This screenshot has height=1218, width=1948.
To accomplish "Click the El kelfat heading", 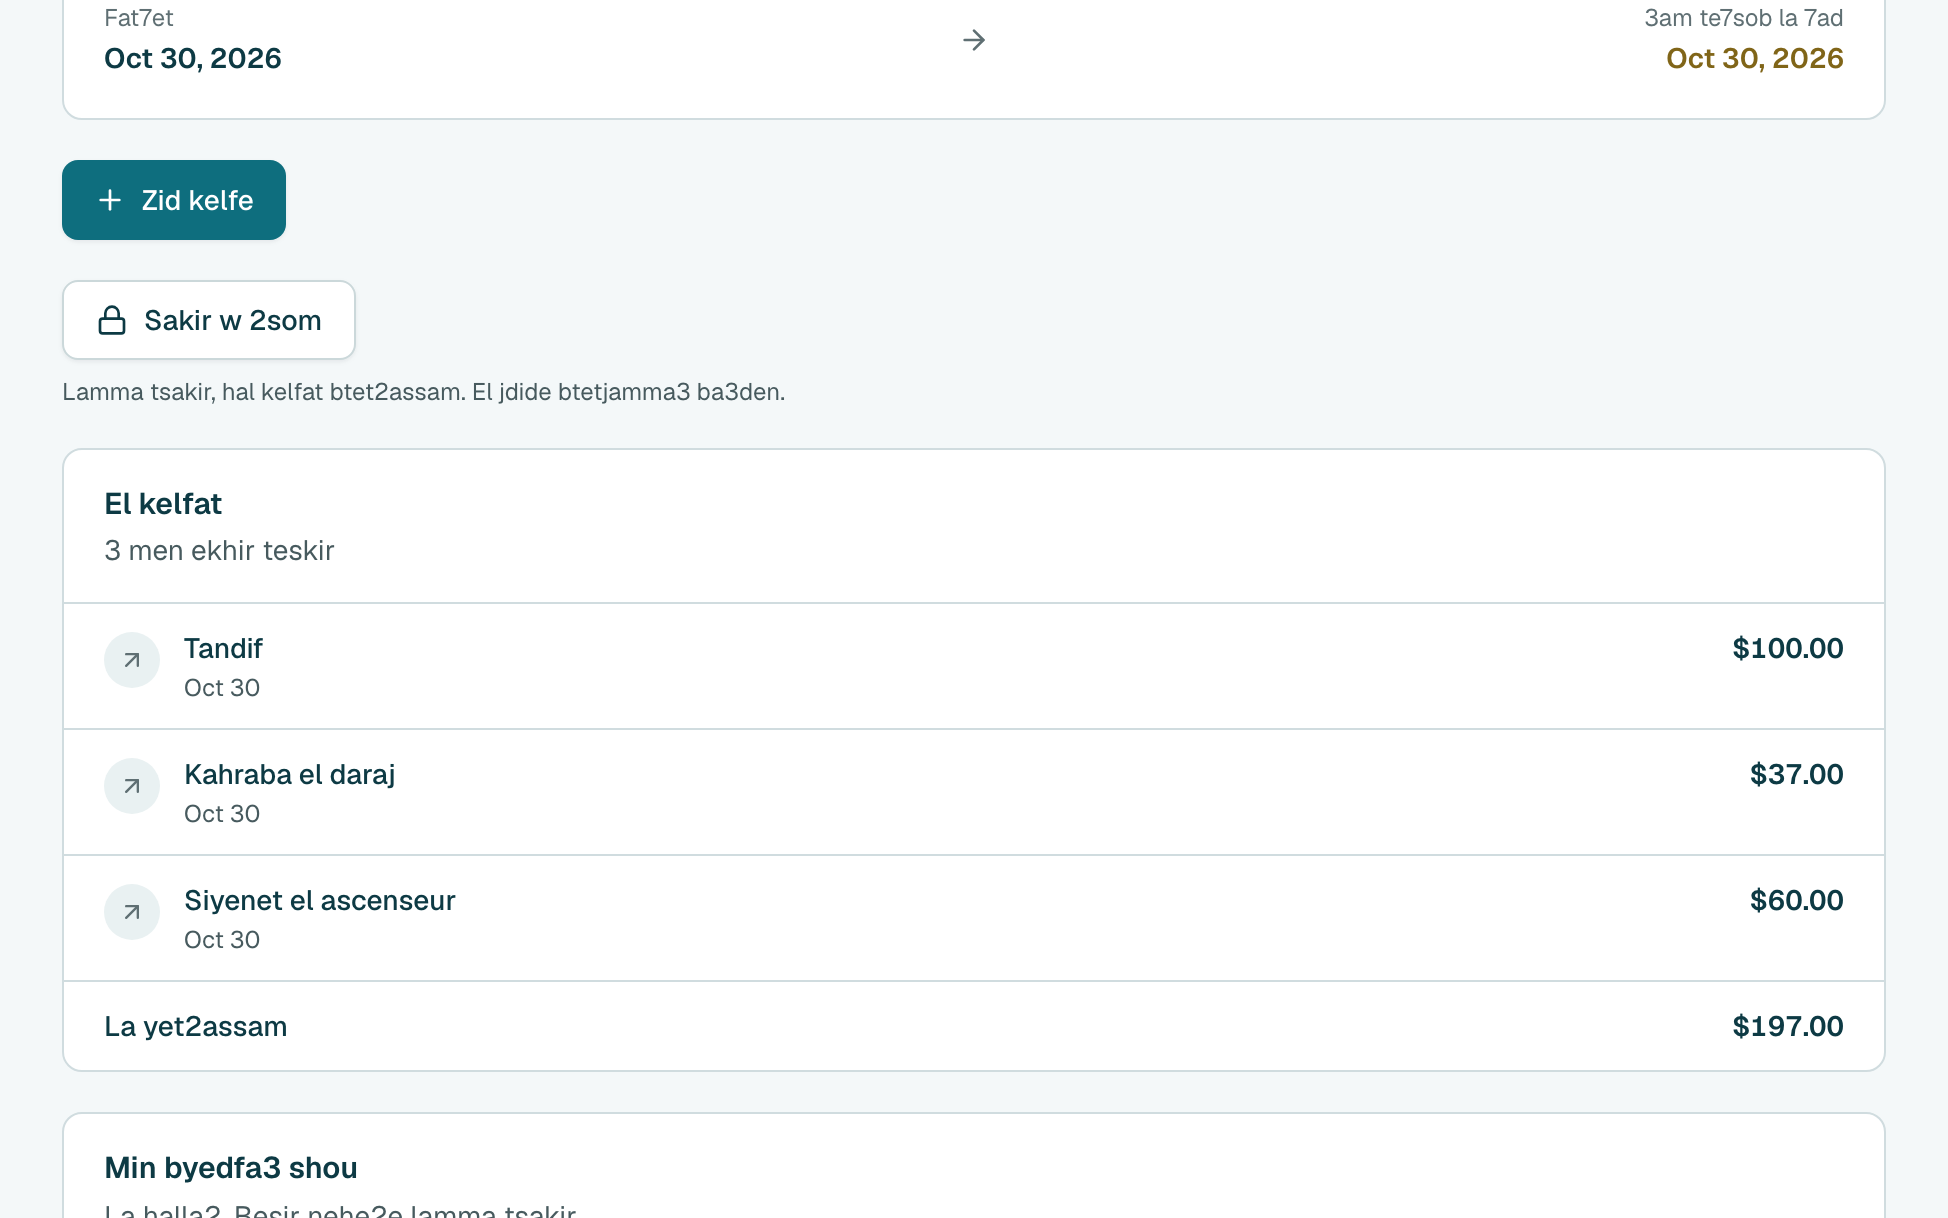I will (163, 503).
